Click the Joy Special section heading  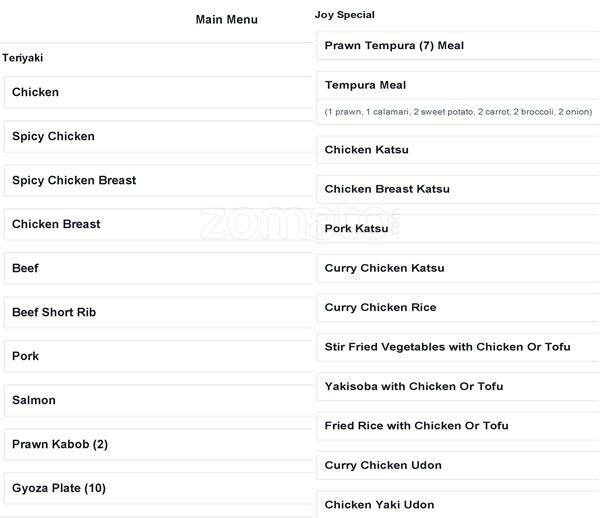tap(345, 15)
